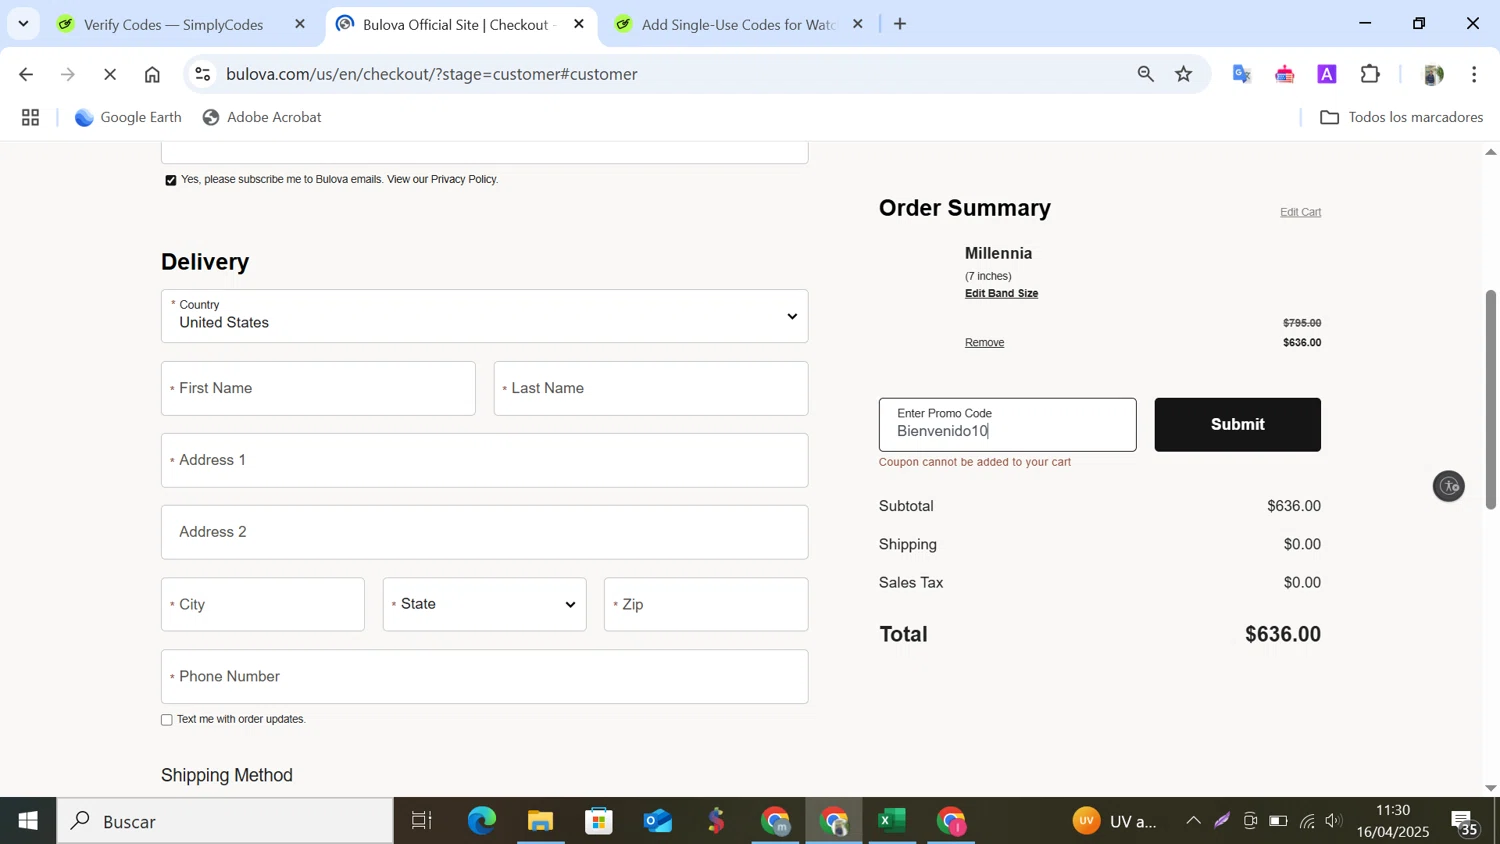Open the UV weather widget in taskbar

1114,822
